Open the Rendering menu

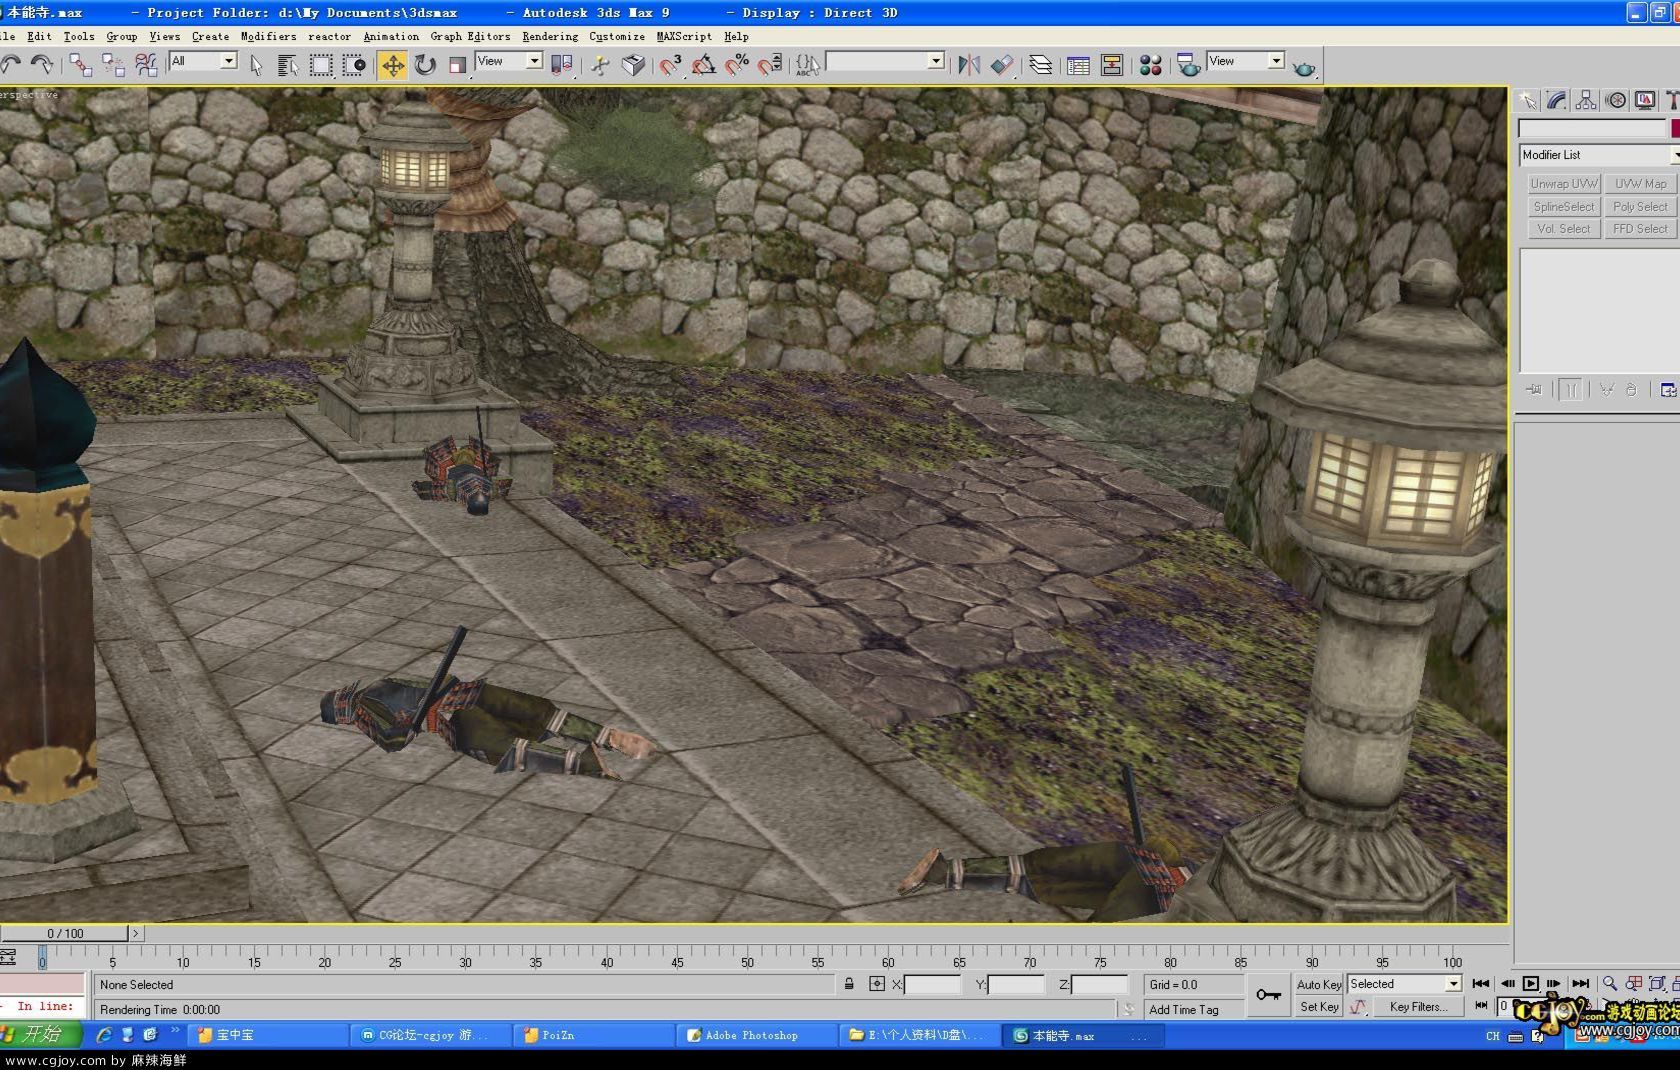(550, 36)
